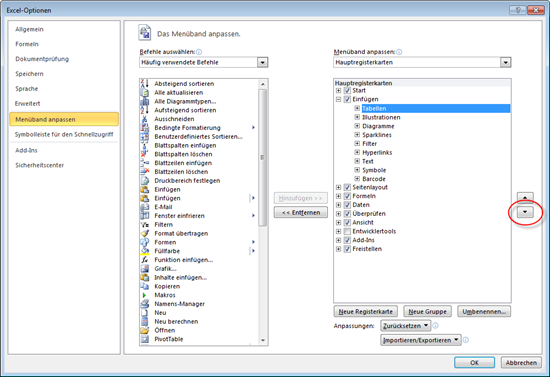Select the Sparklines group row
This screenshot has height=377, width=550.
[377, 135]
